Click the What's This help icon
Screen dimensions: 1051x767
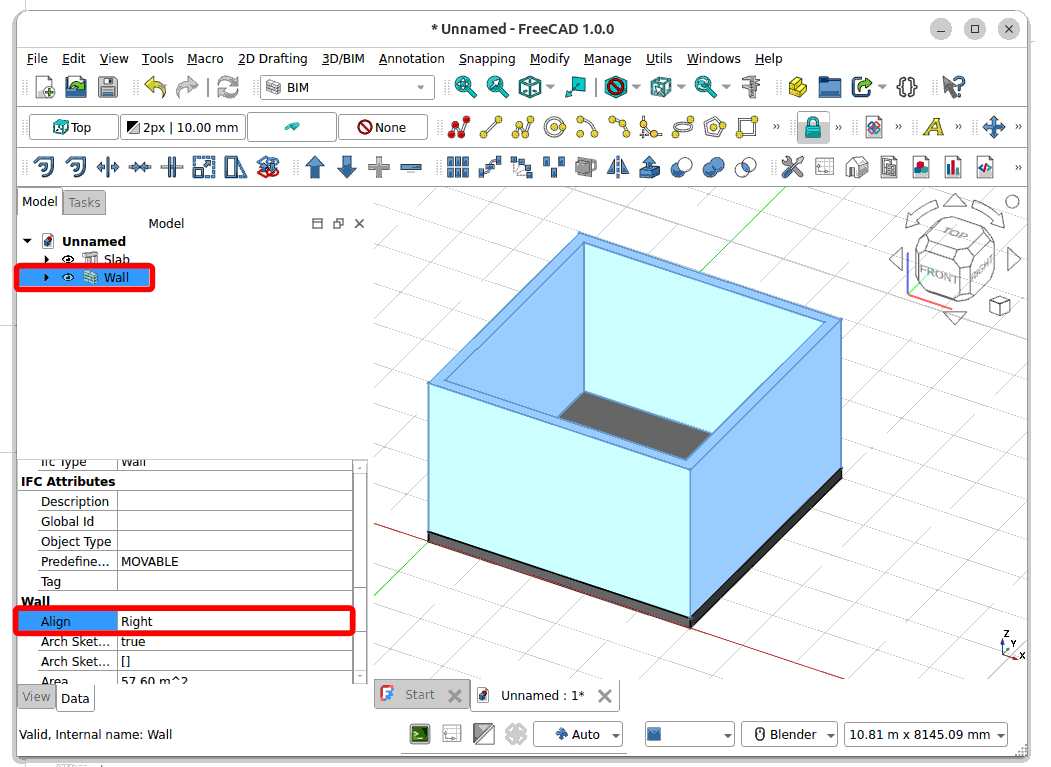tap(953, 87)
